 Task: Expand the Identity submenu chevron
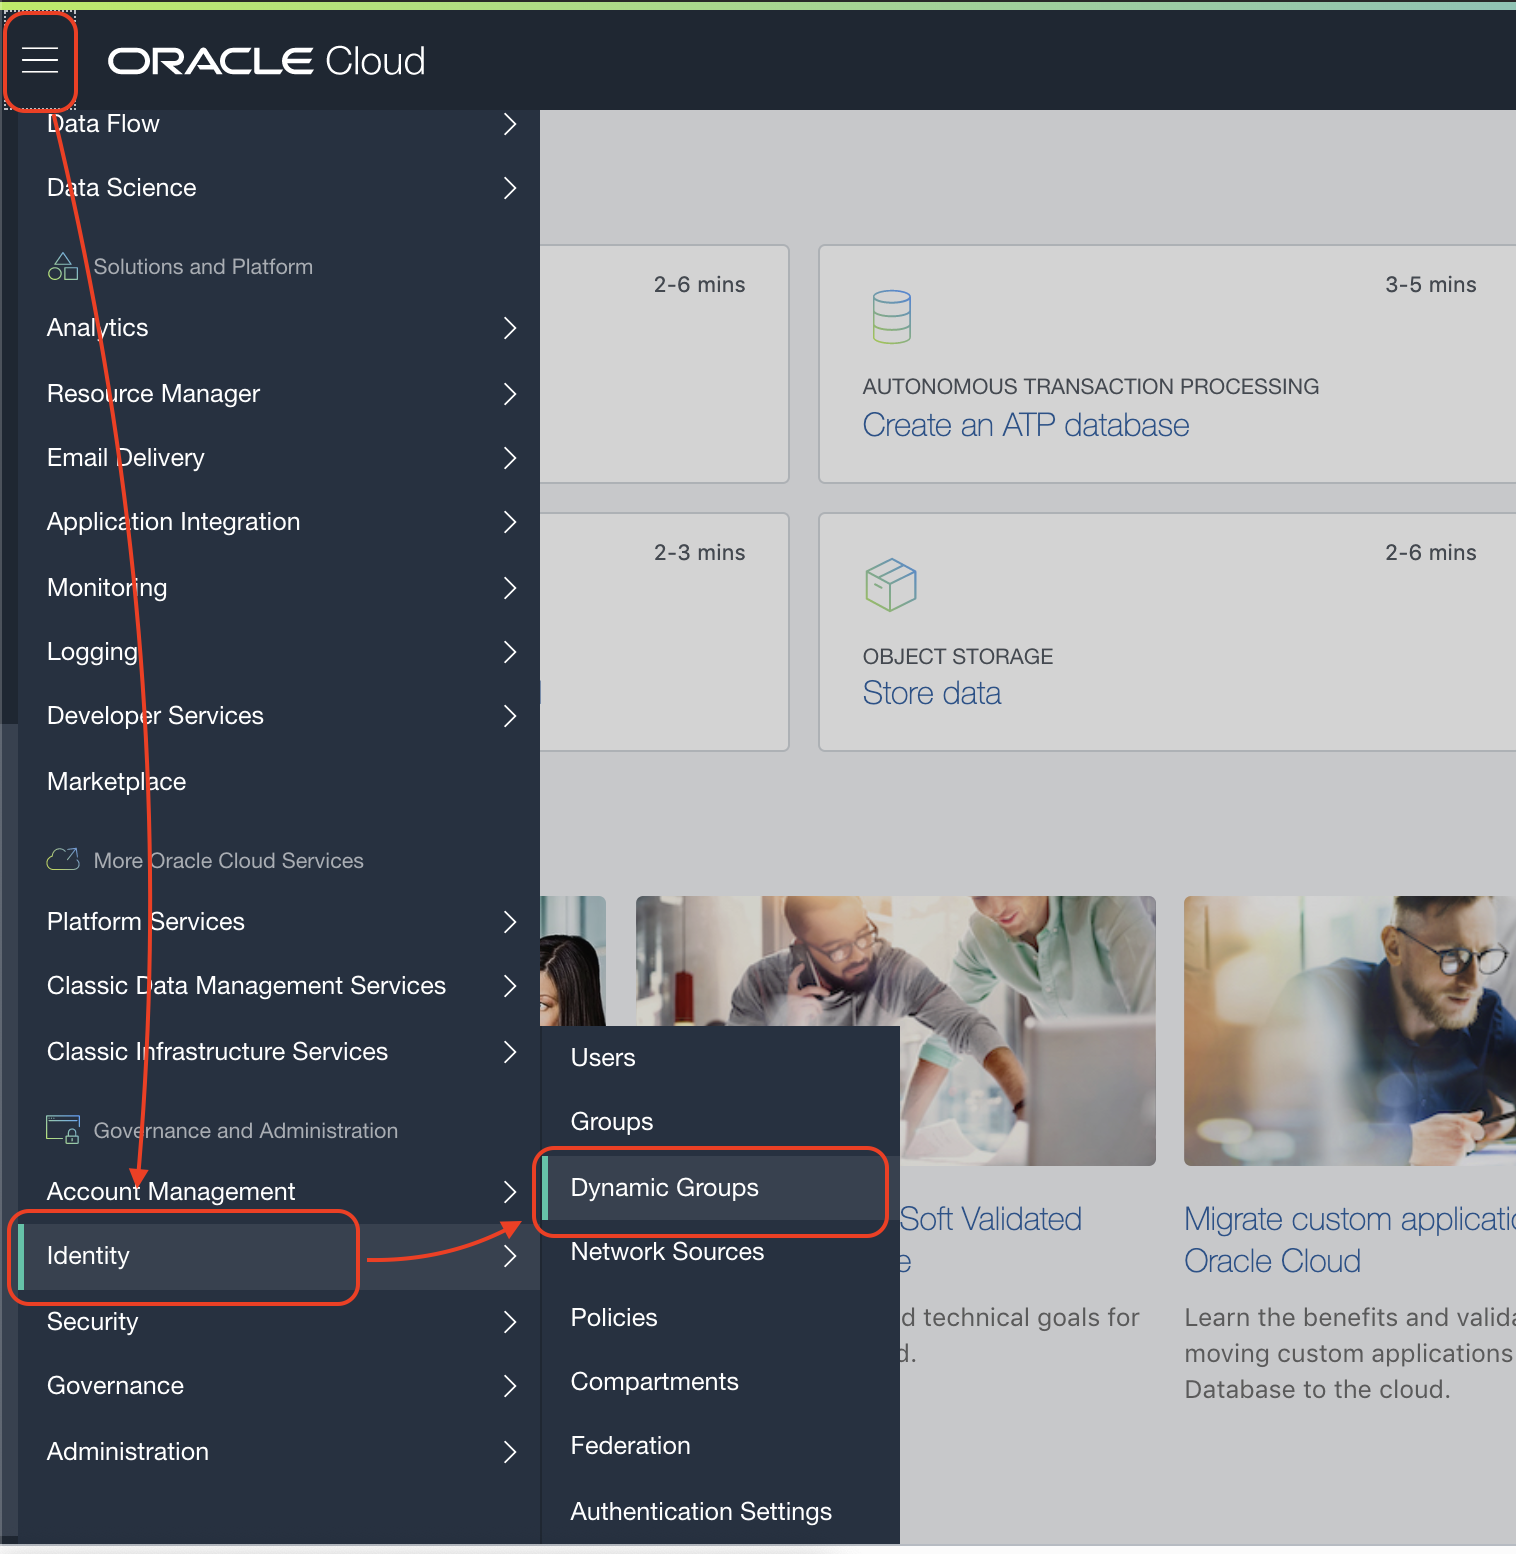[510, 1256]
